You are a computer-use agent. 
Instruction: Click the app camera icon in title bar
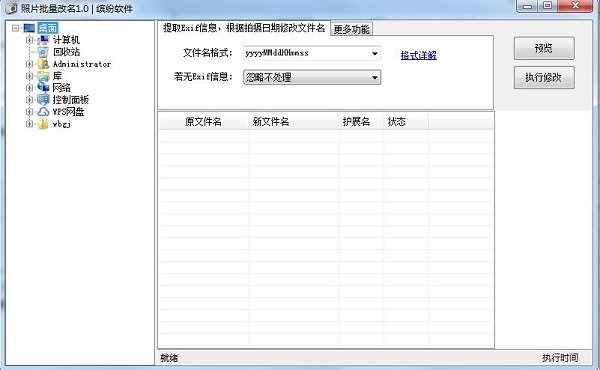11,8
